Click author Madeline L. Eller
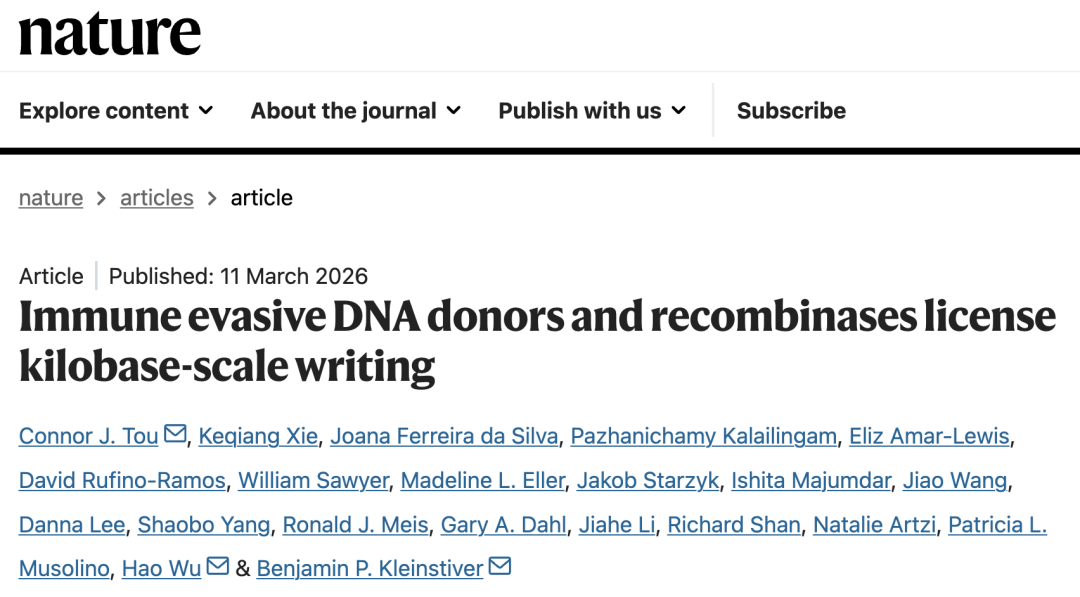This screenshot has width=1080, height=597. 483,480
